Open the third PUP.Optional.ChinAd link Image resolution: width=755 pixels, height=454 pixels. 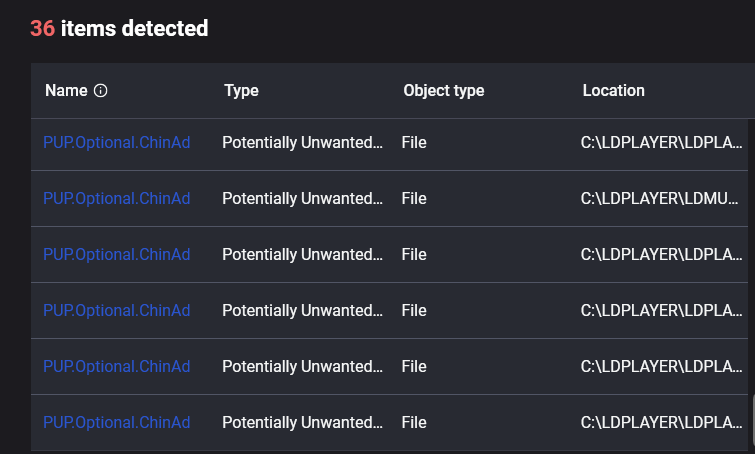[x=116, y=255]
